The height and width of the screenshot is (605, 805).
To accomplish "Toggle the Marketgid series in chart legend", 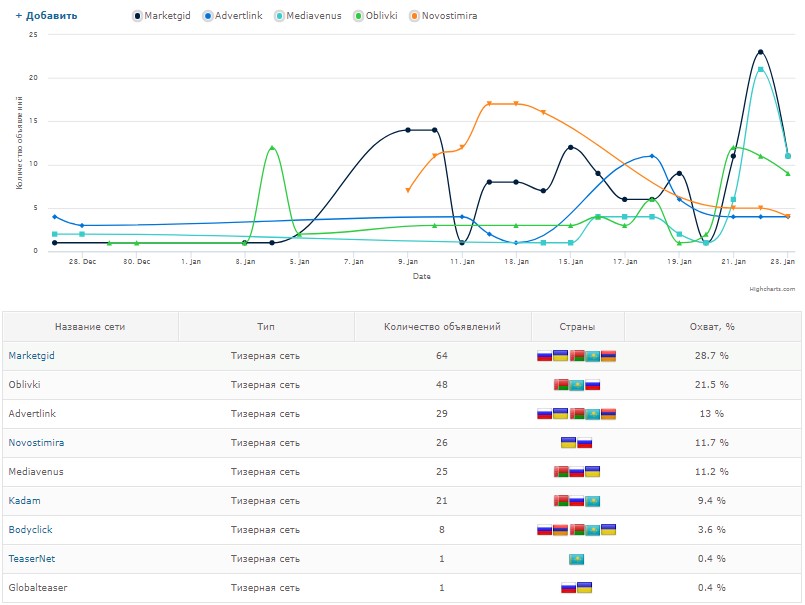I will (x=162, y=16).
